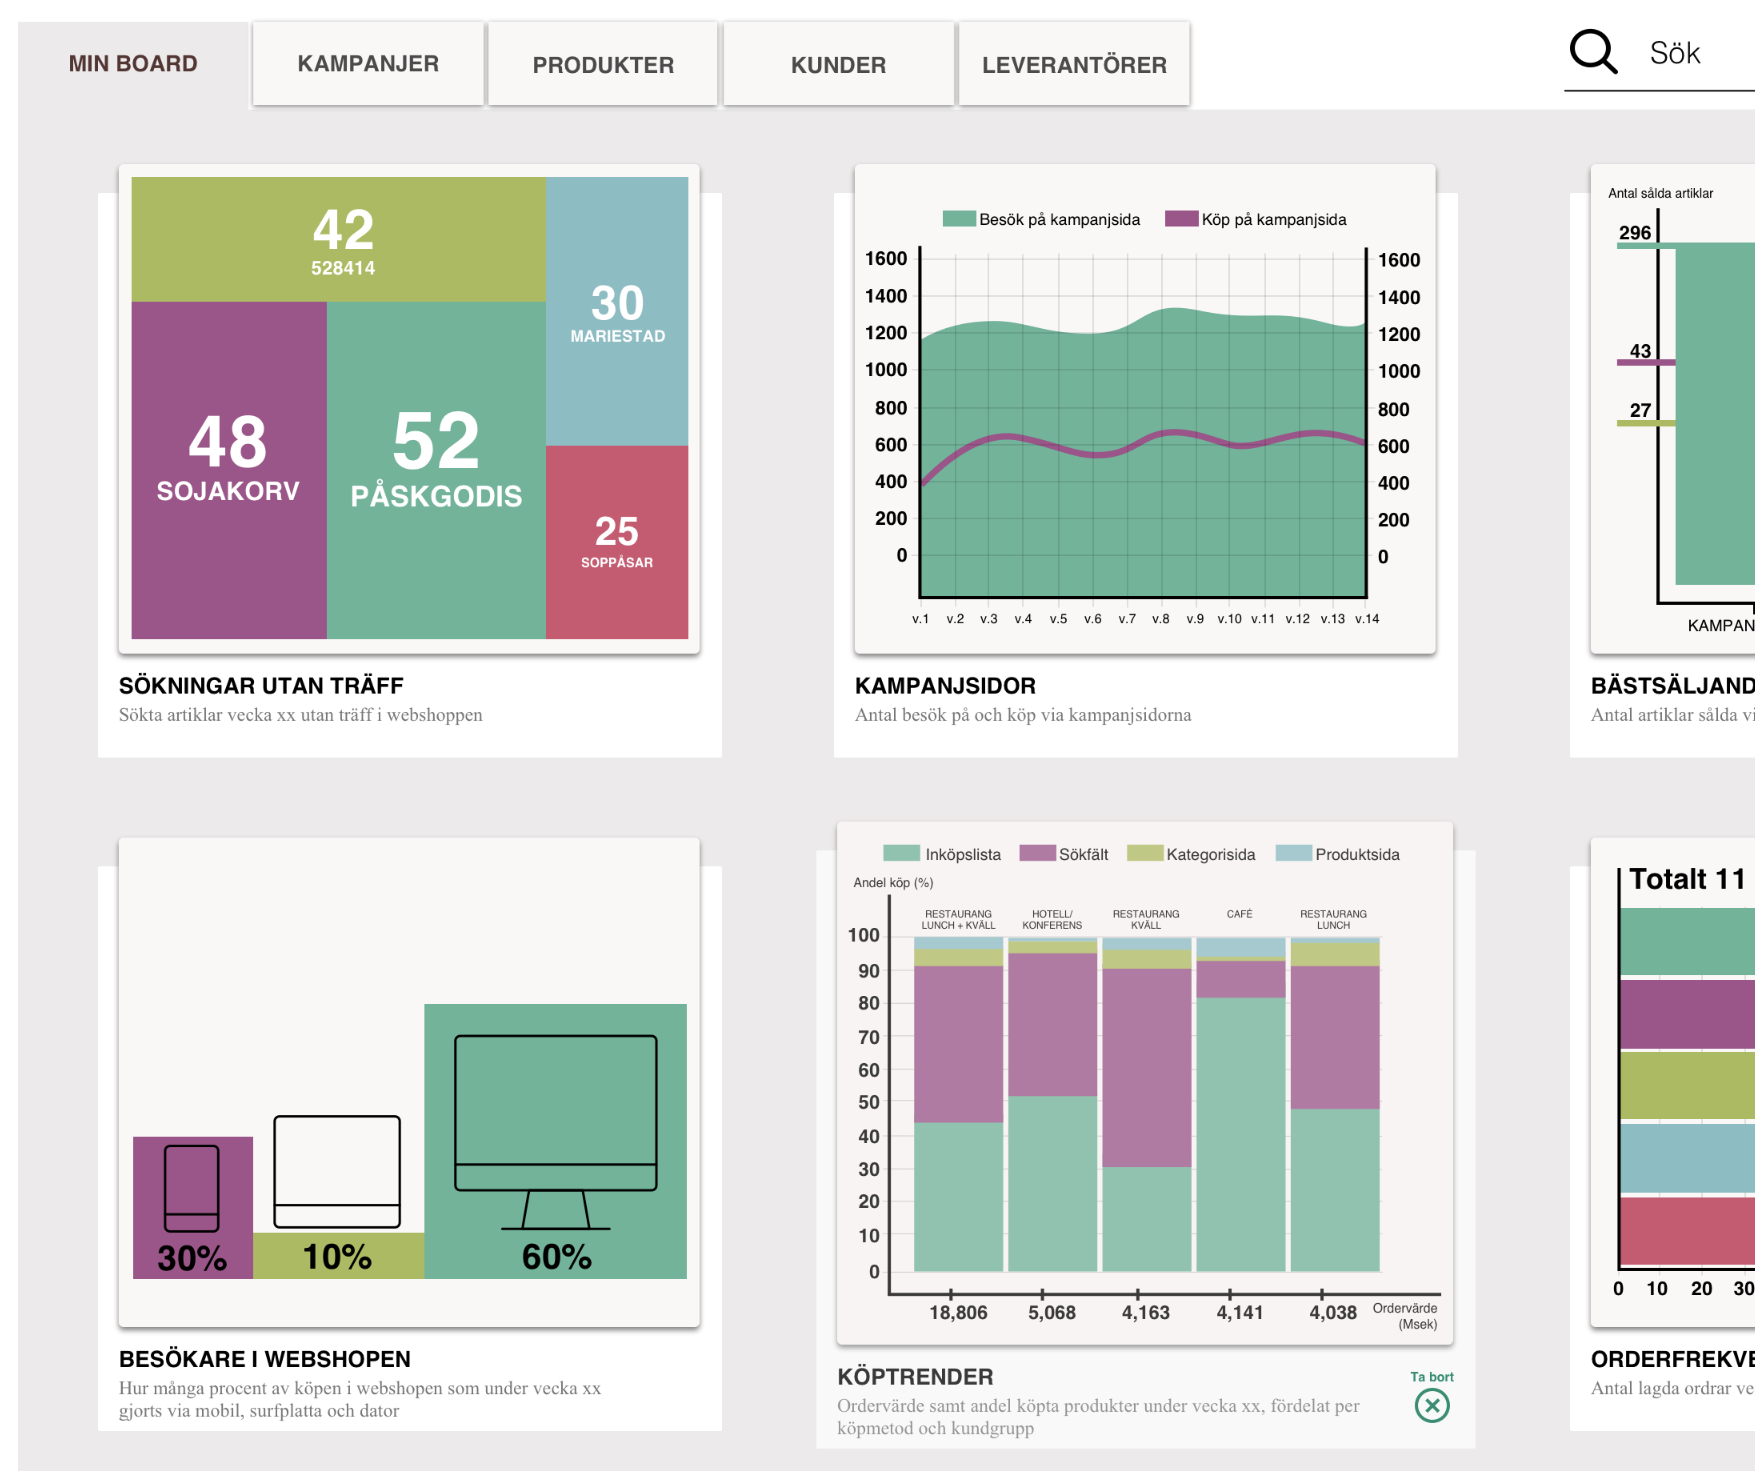Click the 'Ta bort' link
The height and width of the screenshot is (1471, 1755).
[x=1432, y=1377]
